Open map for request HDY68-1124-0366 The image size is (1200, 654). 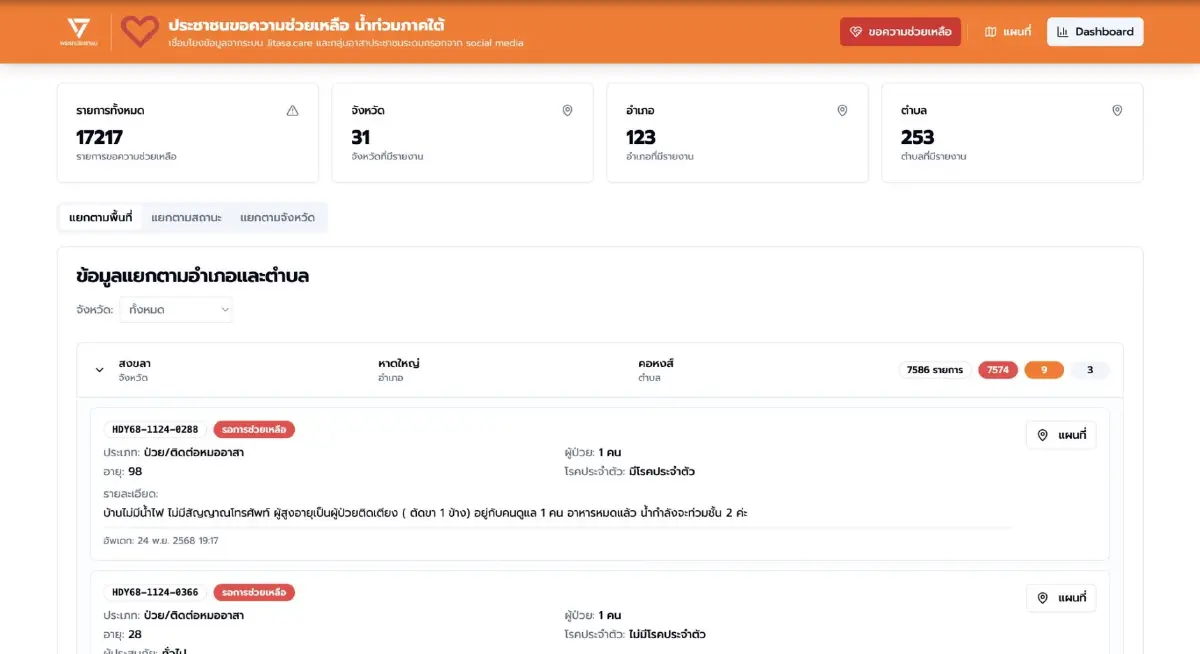pos(1061,598)
